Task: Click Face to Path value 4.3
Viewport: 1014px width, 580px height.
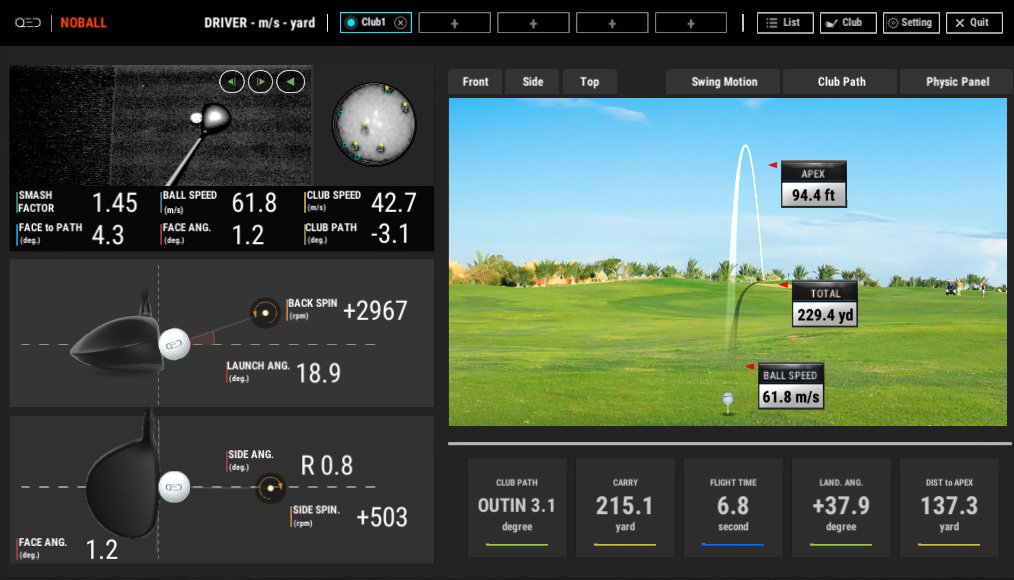Action: coord(107,235)
